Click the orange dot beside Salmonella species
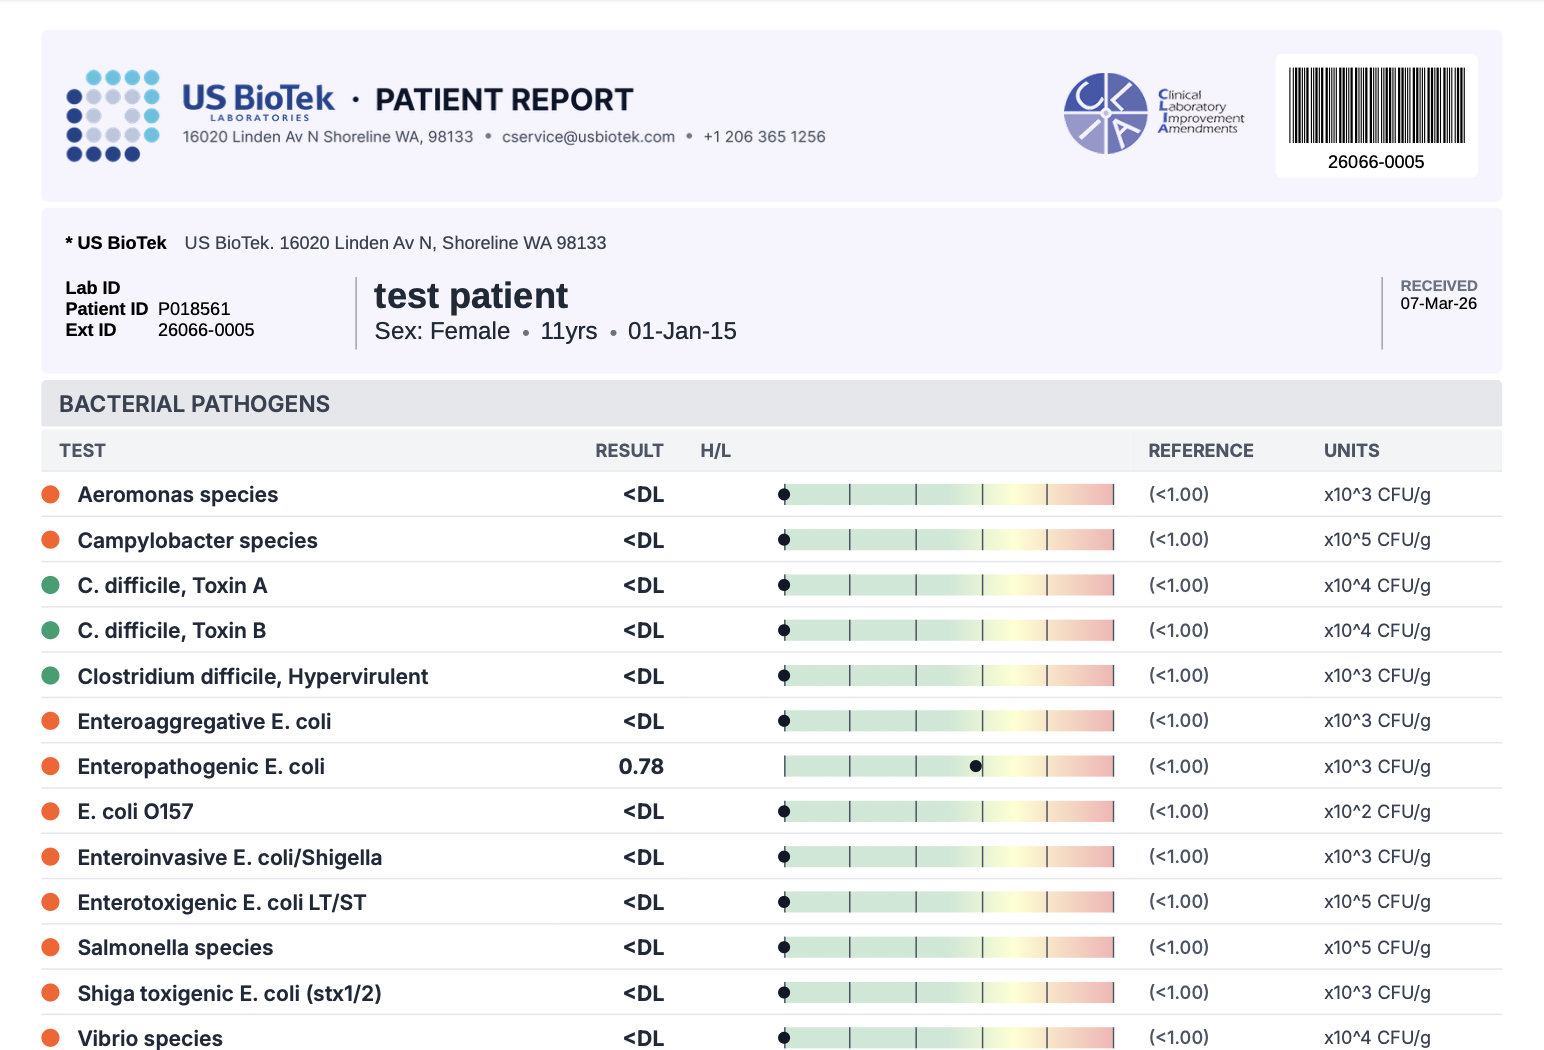Image resolution: width=1544 pixels, height=1050 pixels. (x=51, y=948)
